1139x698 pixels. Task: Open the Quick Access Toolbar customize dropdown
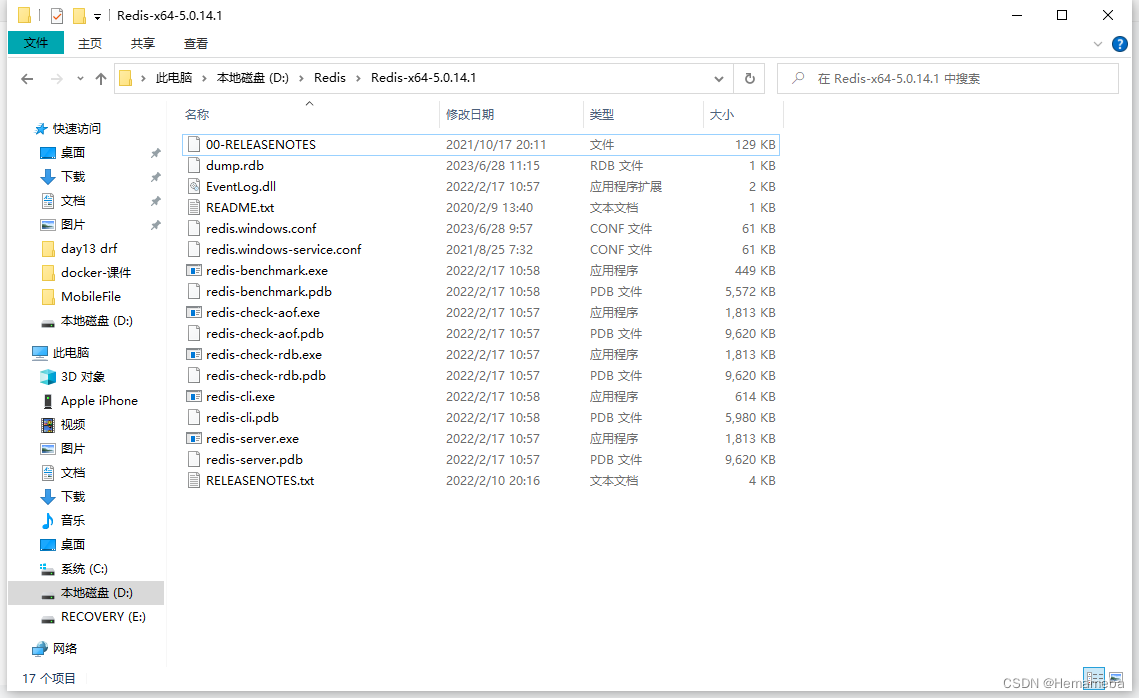click(97, 16)
